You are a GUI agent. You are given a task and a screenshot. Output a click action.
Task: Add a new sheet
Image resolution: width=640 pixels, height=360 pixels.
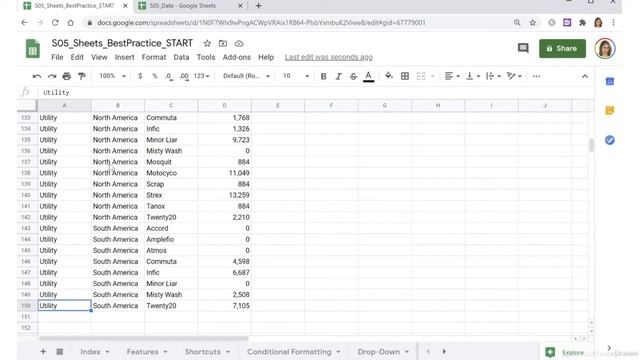[43, 351]
